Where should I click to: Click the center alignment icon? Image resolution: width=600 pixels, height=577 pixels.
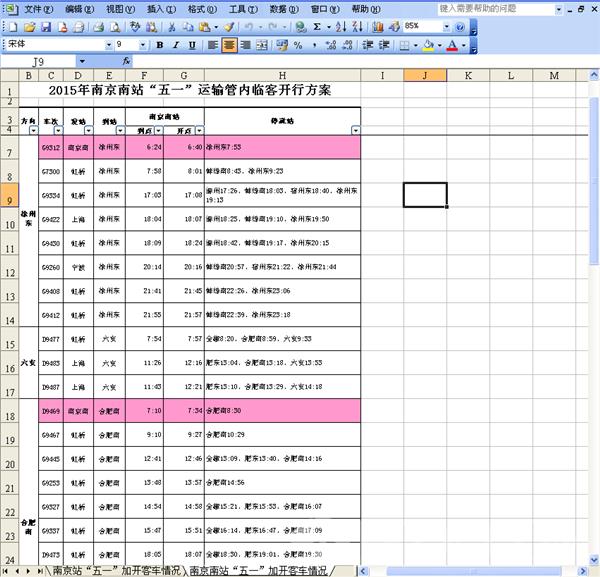(229, 45)
